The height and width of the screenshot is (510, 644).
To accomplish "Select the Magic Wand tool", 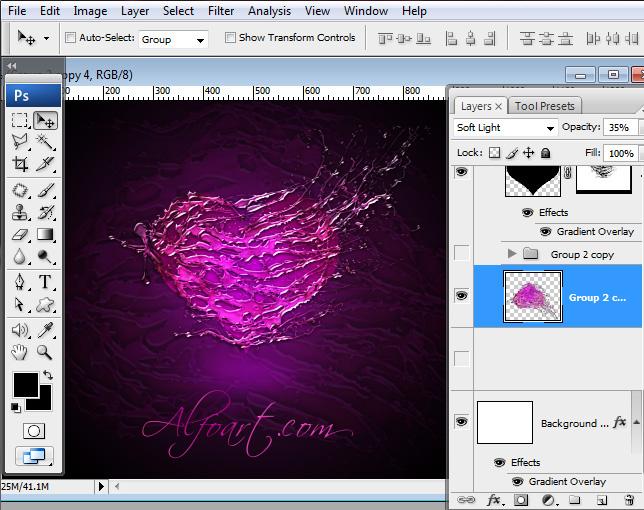I will click(x=45, y=142).
